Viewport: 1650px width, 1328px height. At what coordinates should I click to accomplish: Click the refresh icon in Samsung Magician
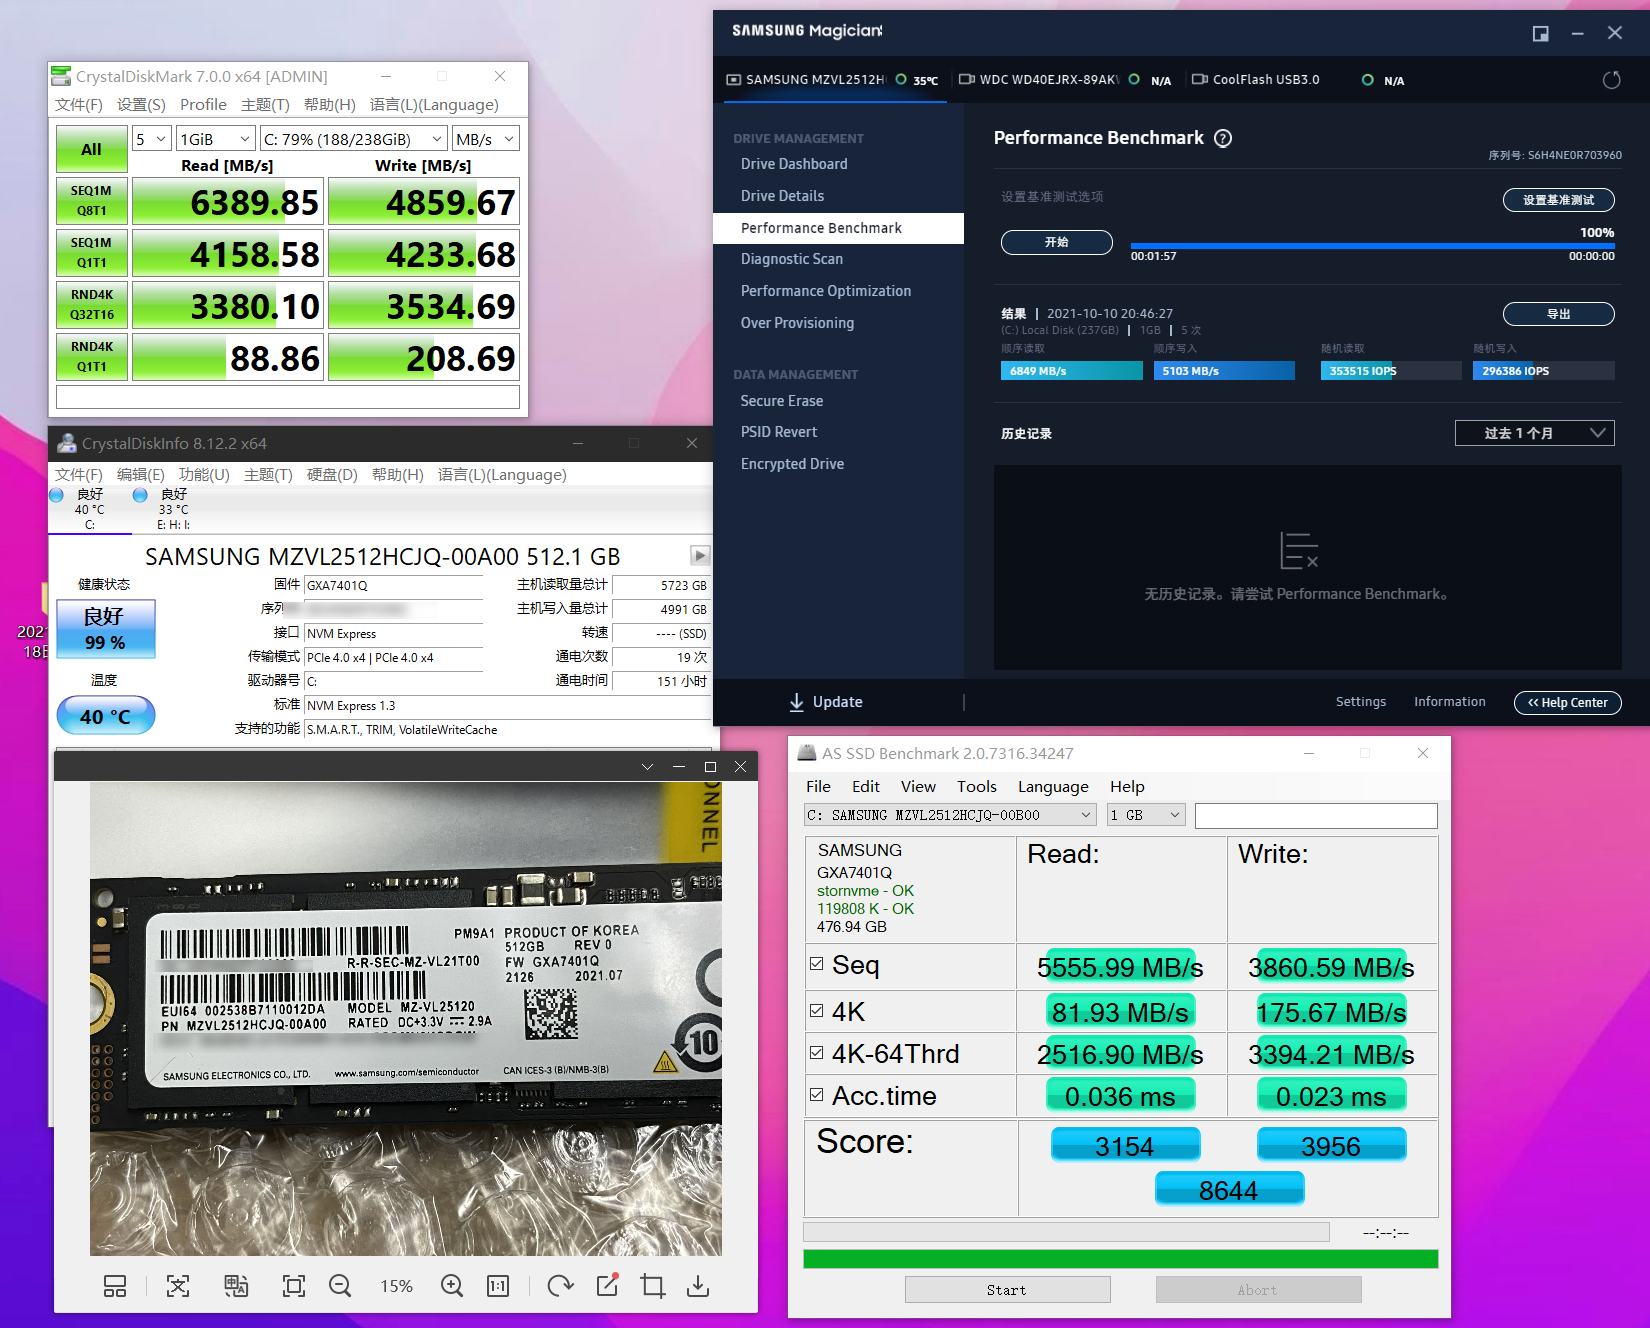click(x=1611, y=80)
